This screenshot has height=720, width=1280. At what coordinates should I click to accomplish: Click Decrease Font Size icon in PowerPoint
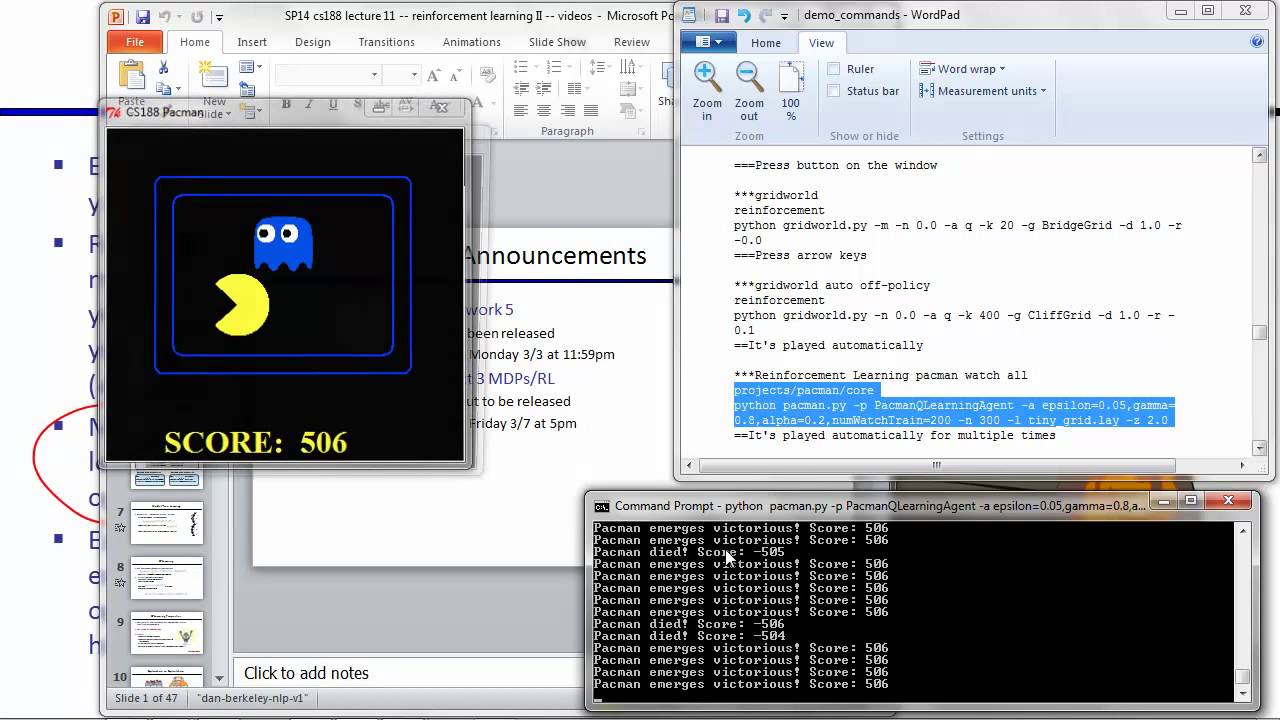click(x=455, y=75)
